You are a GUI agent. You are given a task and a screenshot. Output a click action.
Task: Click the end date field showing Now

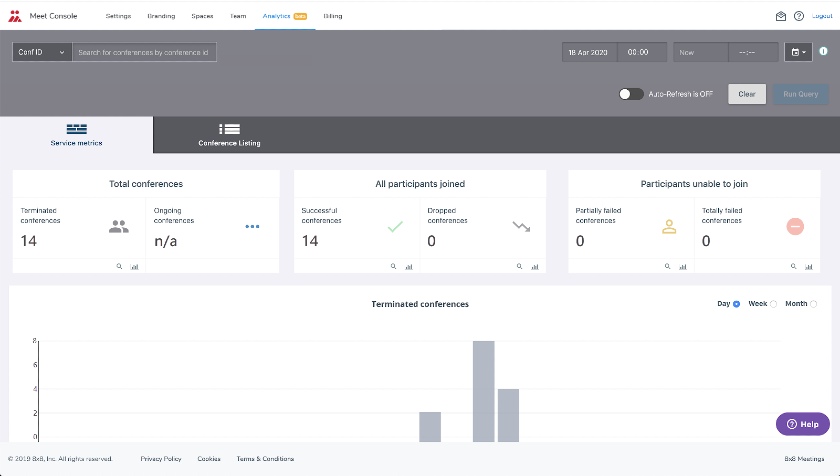coord(701,52)
